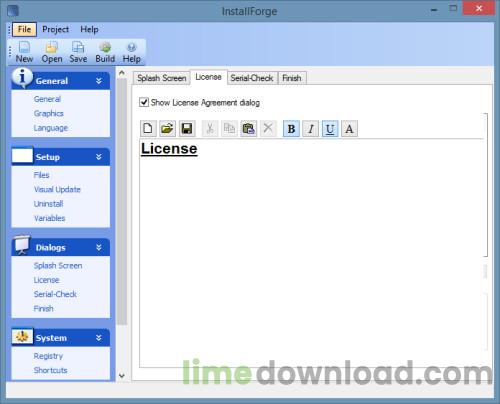Image resolution: width=500 pixels, height=404 pixels.
Task: Select the License tab
Action: (x=208, y=77)
